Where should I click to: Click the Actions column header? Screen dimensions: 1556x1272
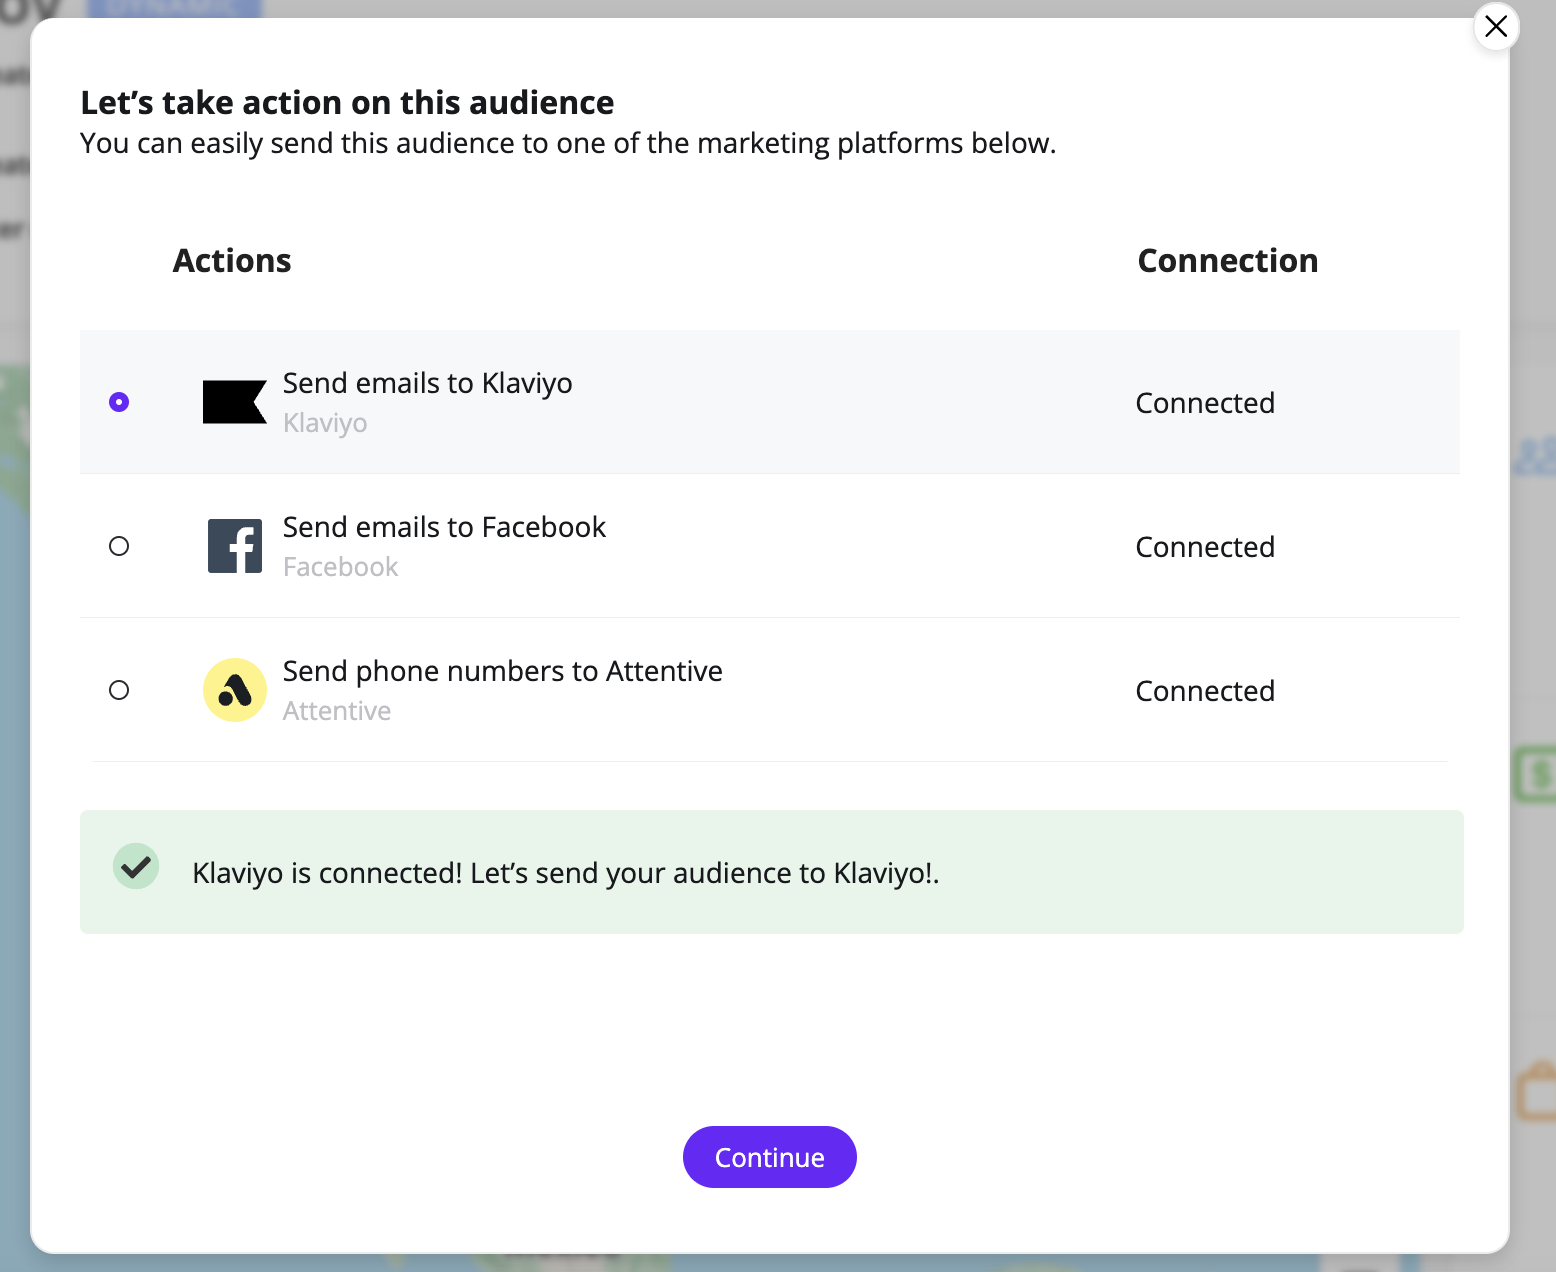(x=232, y=260)
